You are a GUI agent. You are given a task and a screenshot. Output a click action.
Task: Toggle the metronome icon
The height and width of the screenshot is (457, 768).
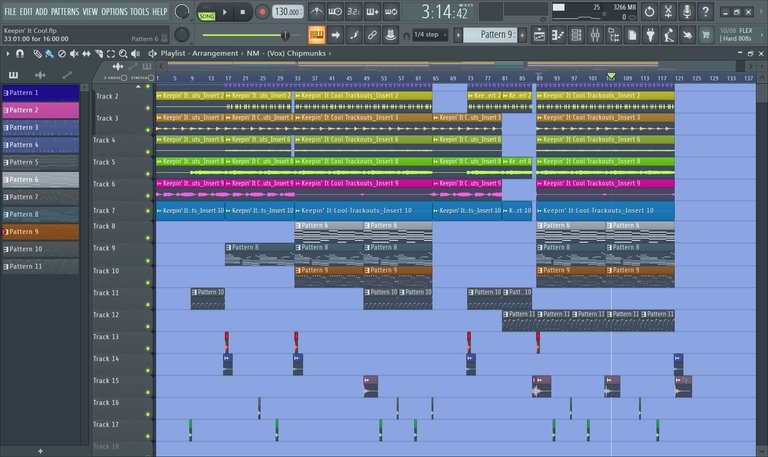(317, 11)
